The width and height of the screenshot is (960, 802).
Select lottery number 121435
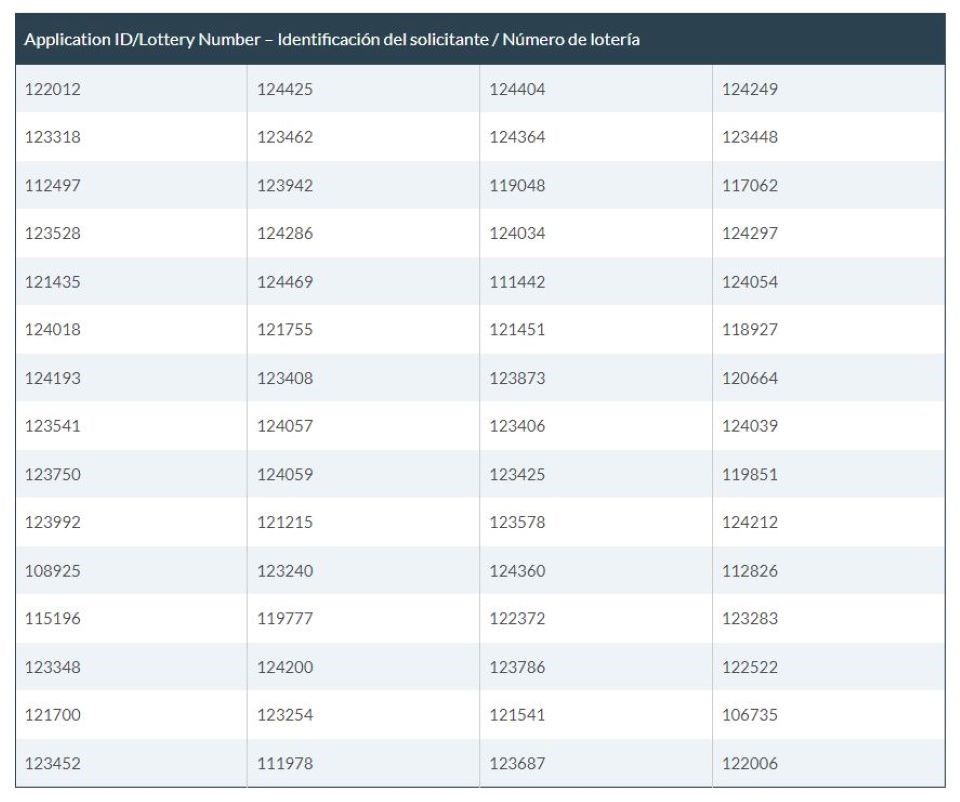click(53, 282)
